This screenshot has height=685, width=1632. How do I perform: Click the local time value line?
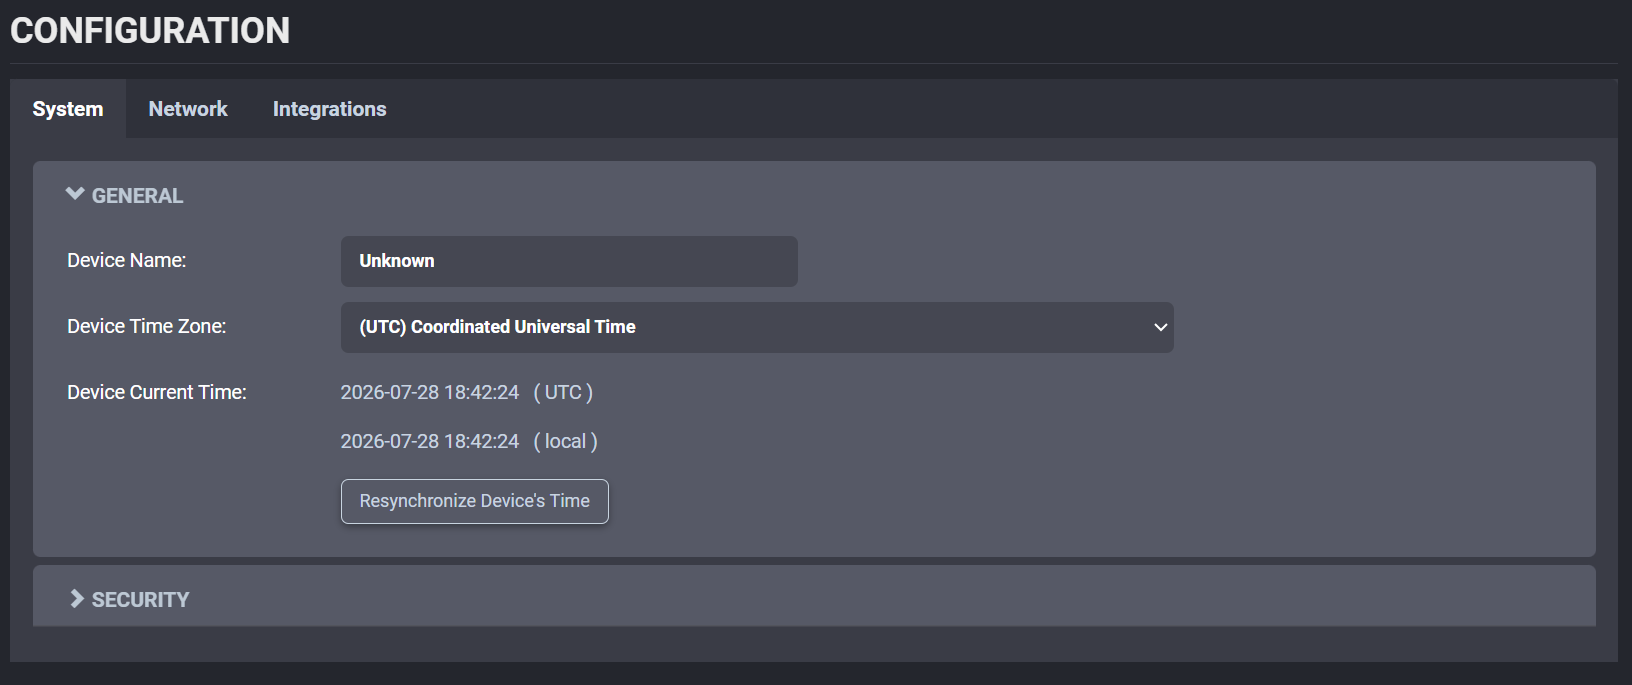(x=469, y=441)
